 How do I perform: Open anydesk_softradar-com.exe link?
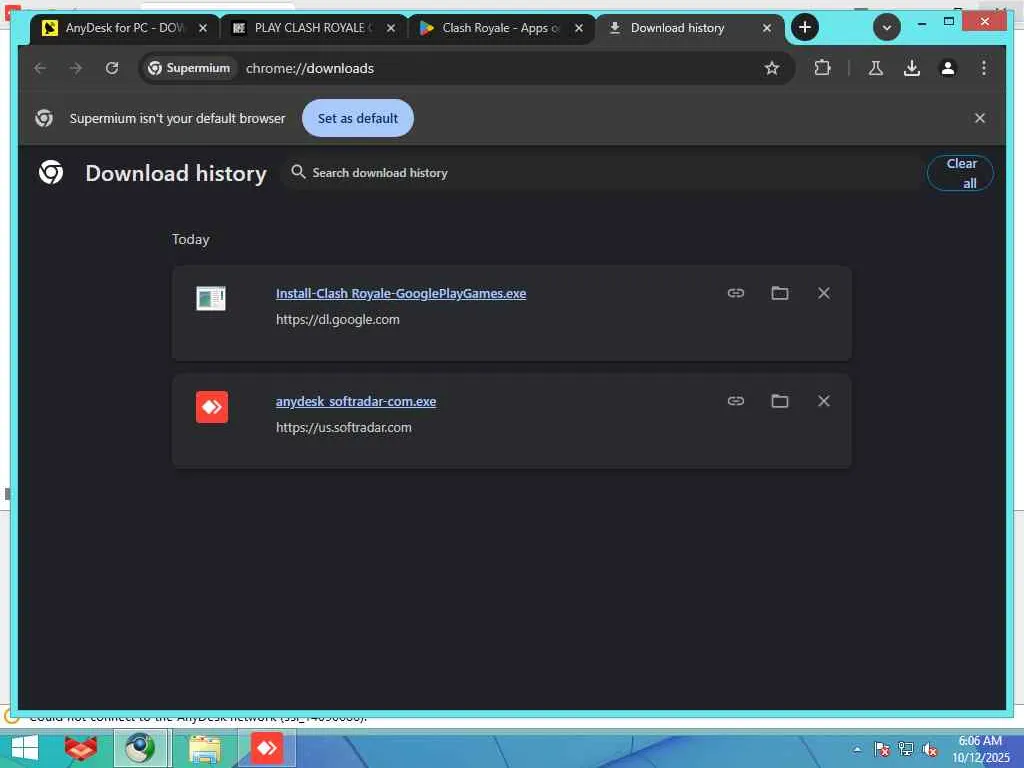pos(356,401)
